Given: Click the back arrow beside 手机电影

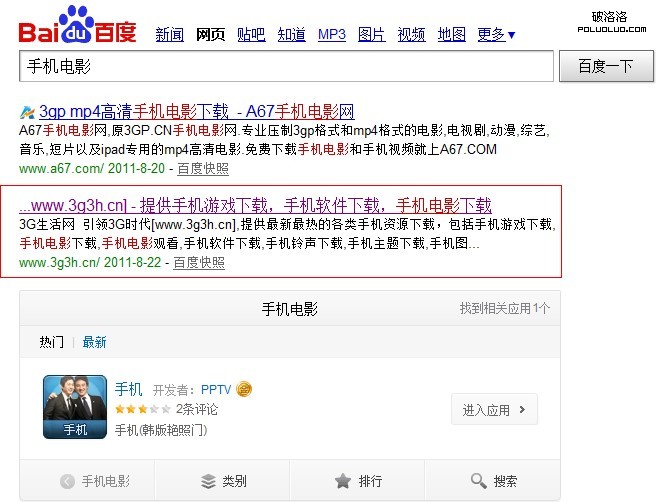Looking at the screenshot, I should click(x=67, y=481).
